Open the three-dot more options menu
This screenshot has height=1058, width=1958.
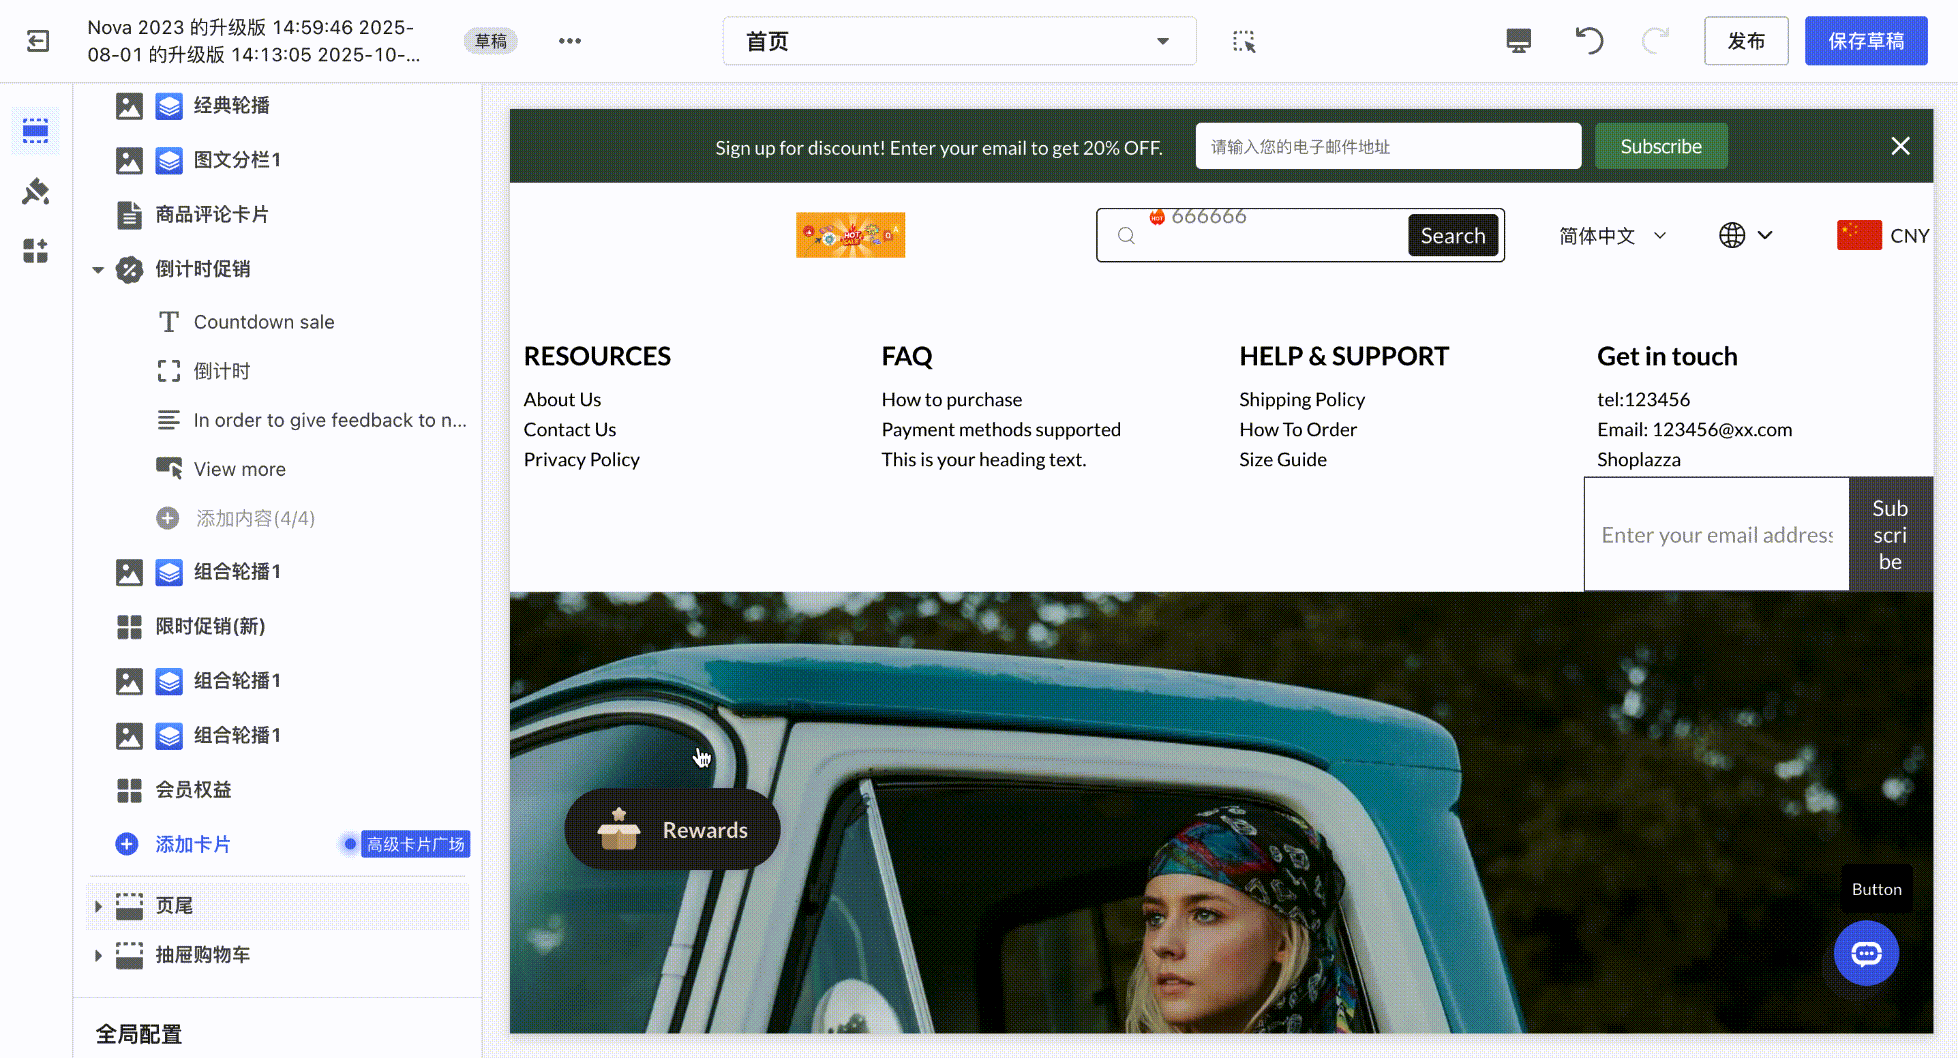[x=570, y=41]
